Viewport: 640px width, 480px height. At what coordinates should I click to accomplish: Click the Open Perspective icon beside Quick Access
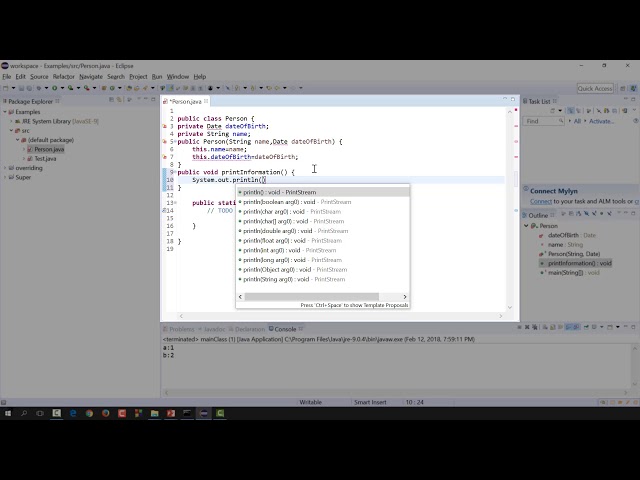623,88
